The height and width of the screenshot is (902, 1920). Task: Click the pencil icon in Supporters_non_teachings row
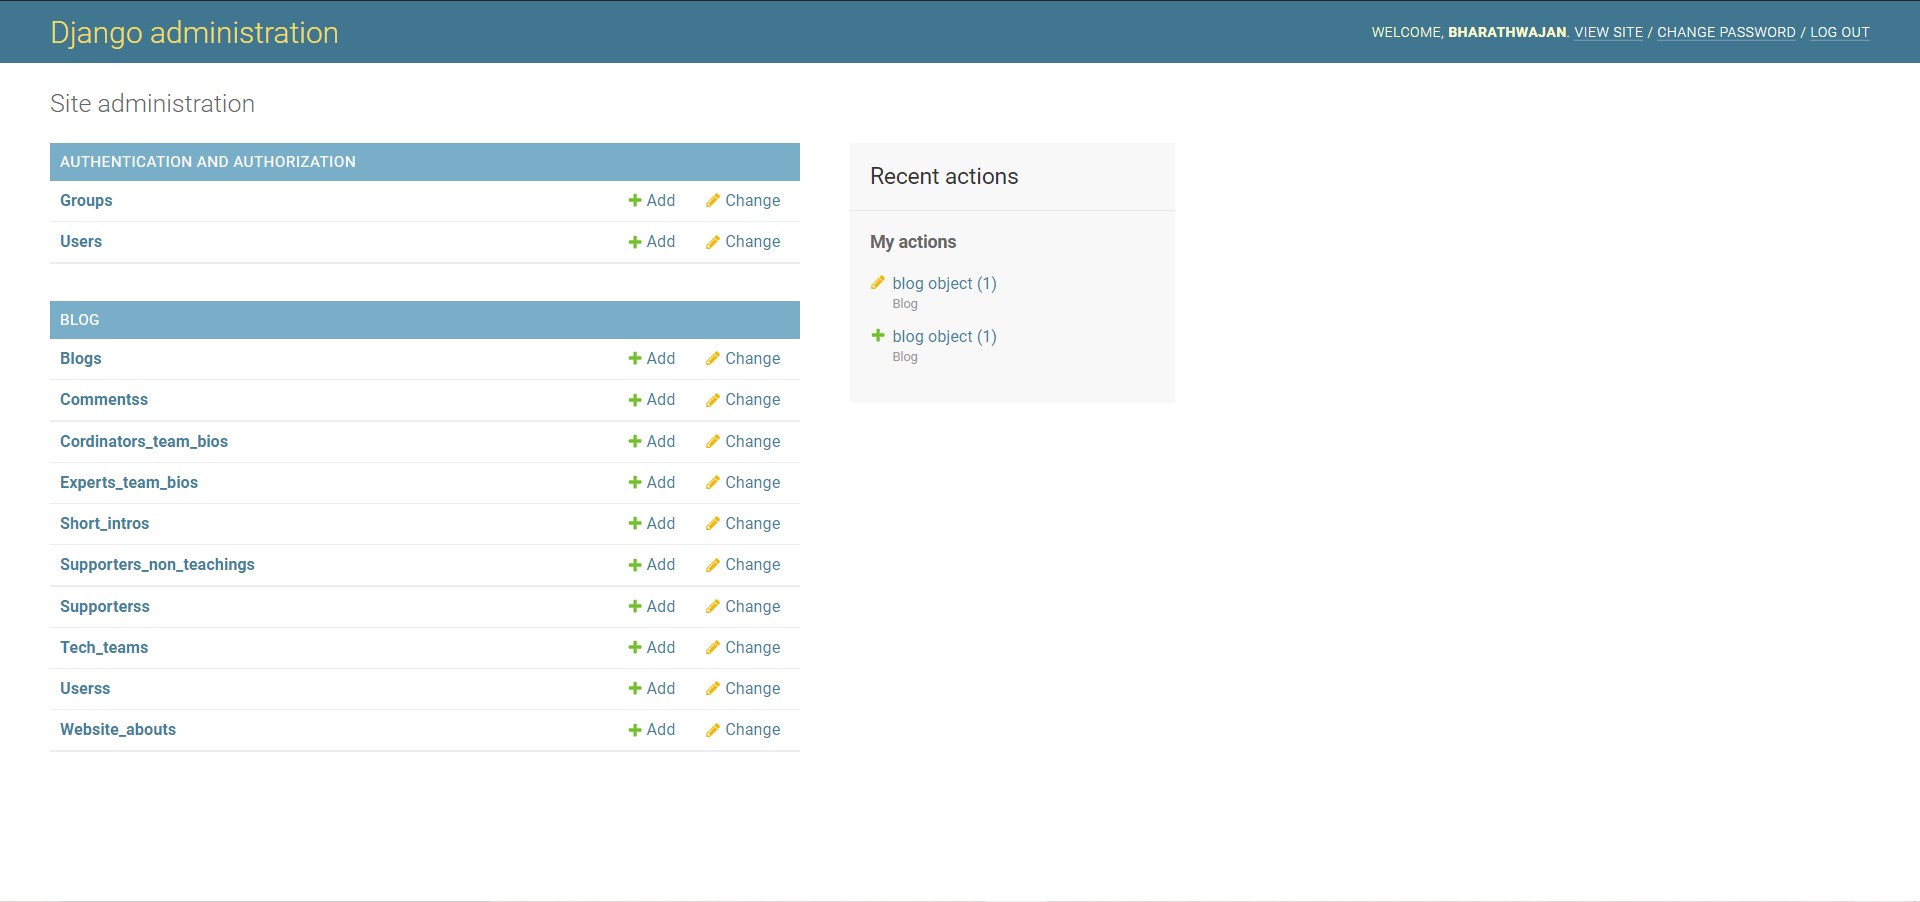[x=712, y=565]
